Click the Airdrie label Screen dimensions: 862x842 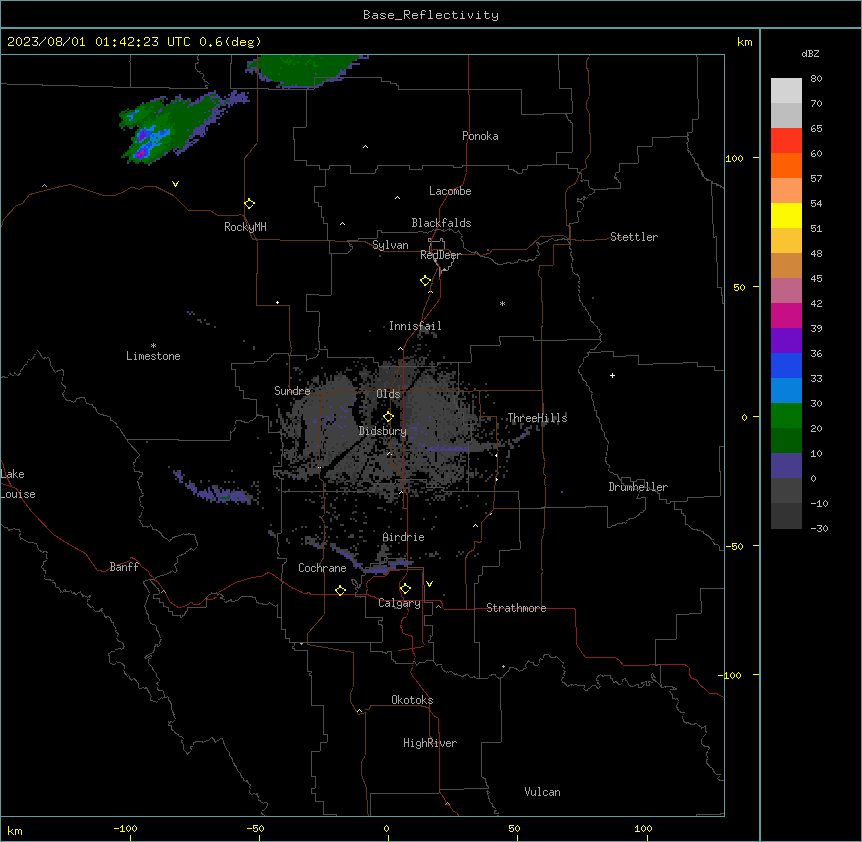[x=404, y=537]
